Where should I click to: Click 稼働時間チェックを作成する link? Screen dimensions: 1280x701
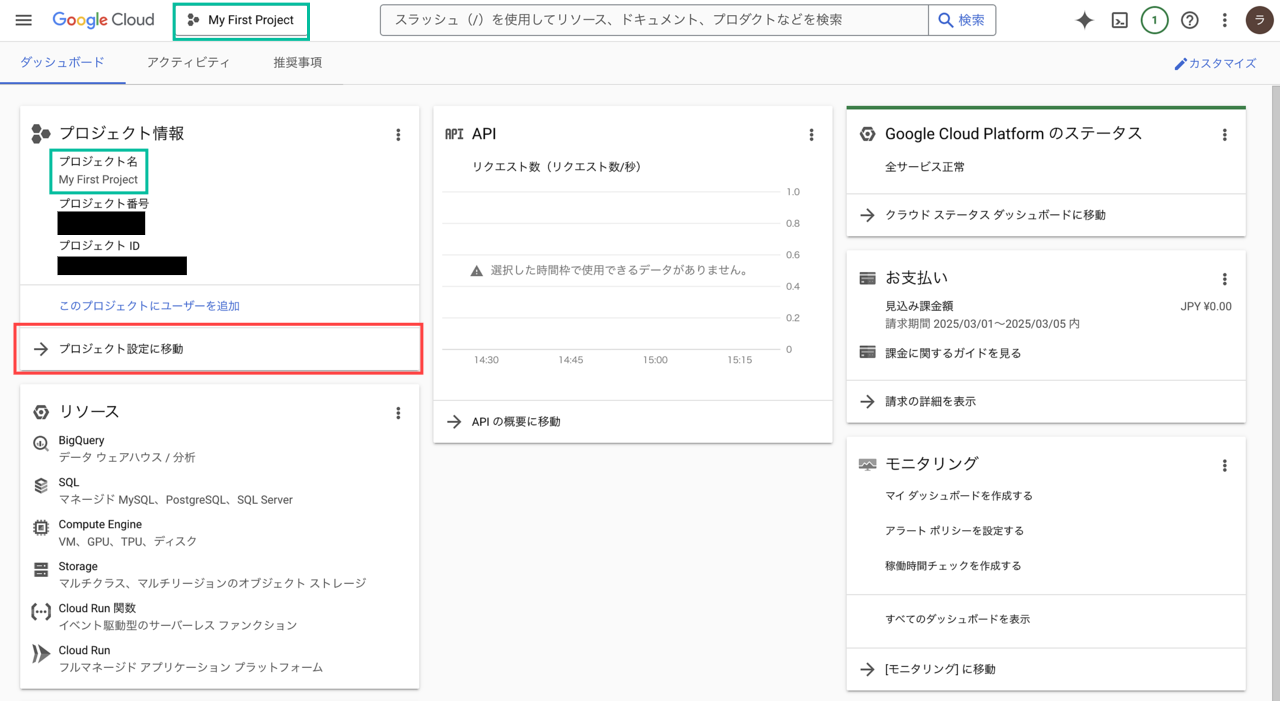click(x=953, y=566)
